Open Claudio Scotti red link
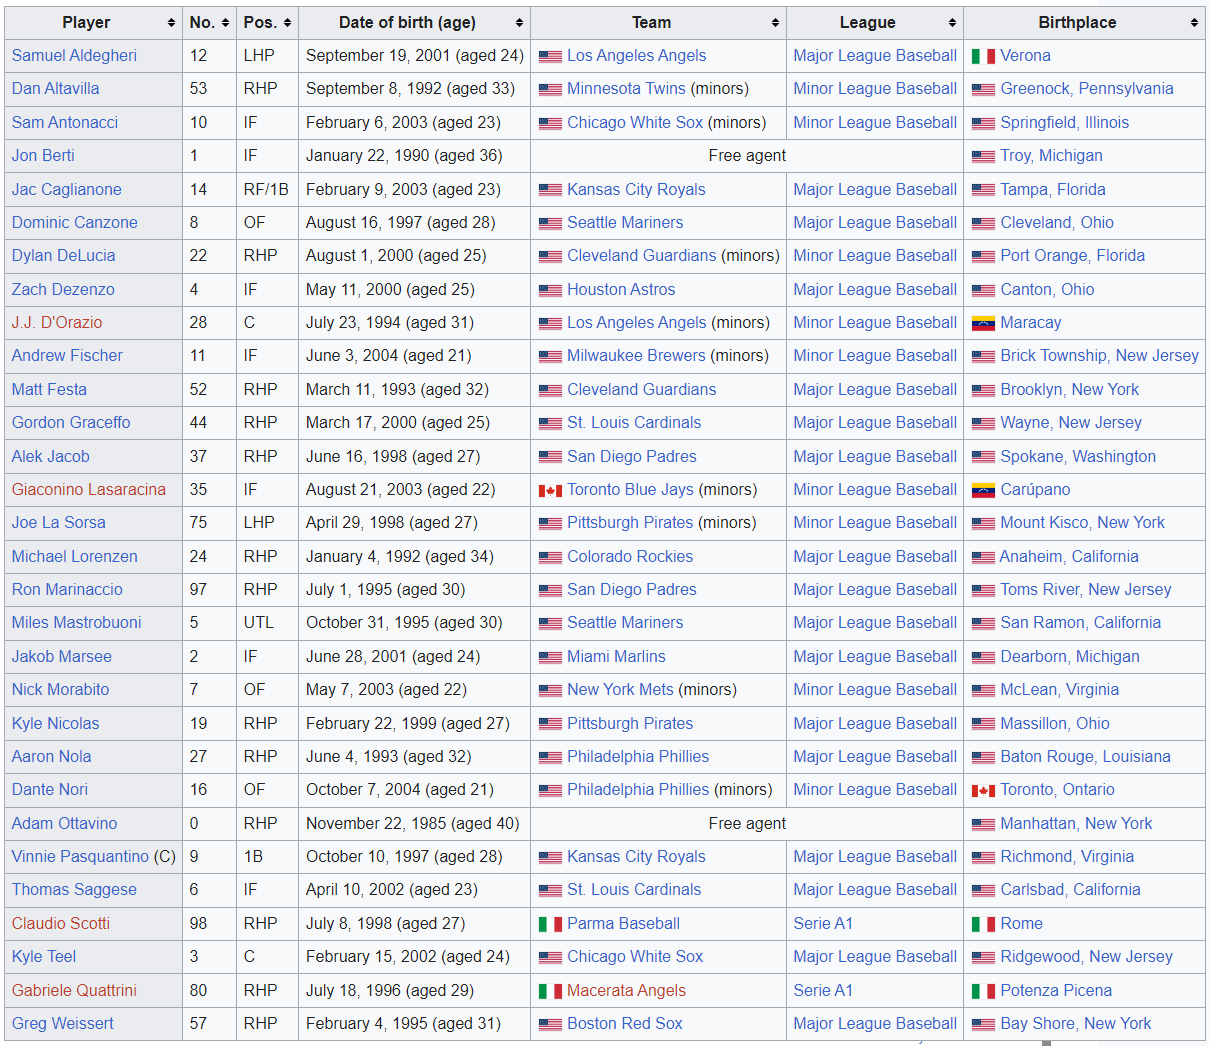Image resolution: width=1209 pixels, height=1046 pixels. (61, 924)
